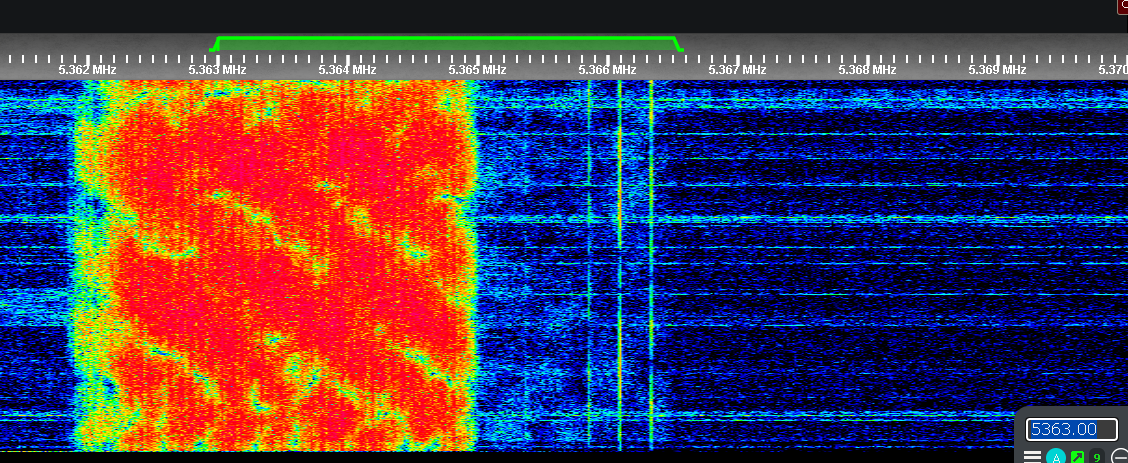This screenshot has width=1128, height=463.
Task: Click the 5.367 MHz label on frequency scale
Action: [737, 70]
